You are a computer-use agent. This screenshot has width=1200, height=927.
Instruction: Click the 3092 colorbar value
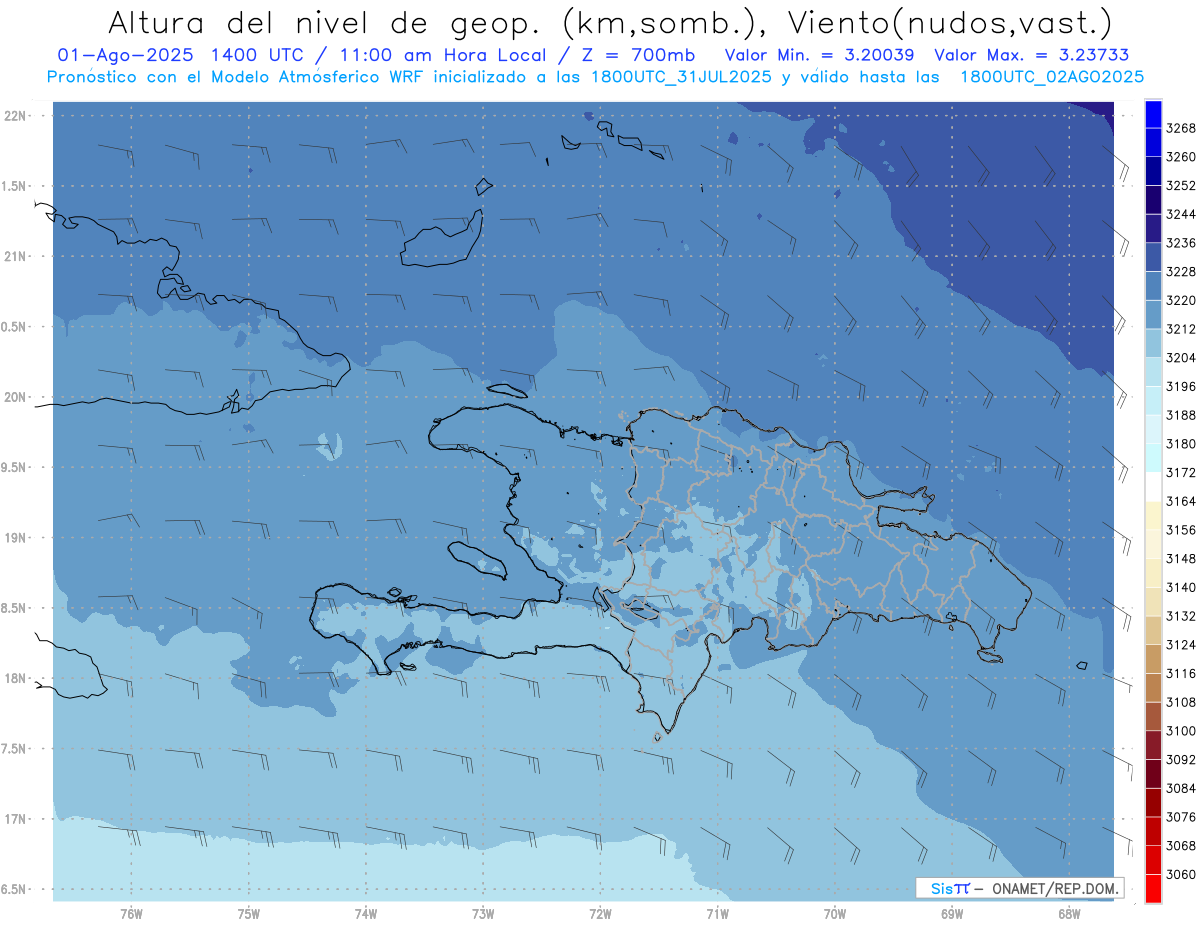point(1181,759)
